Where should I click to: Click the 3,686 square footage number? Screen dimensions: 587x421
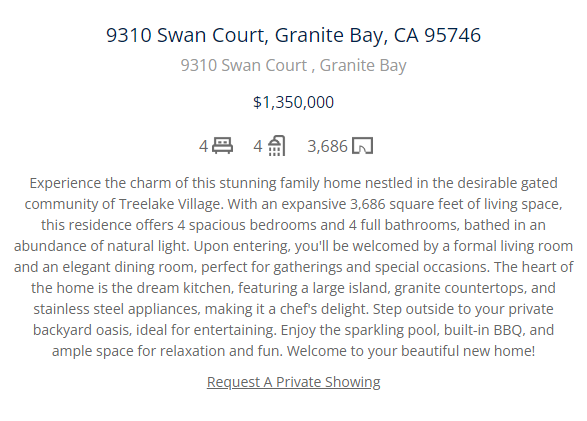click(328, 146)
